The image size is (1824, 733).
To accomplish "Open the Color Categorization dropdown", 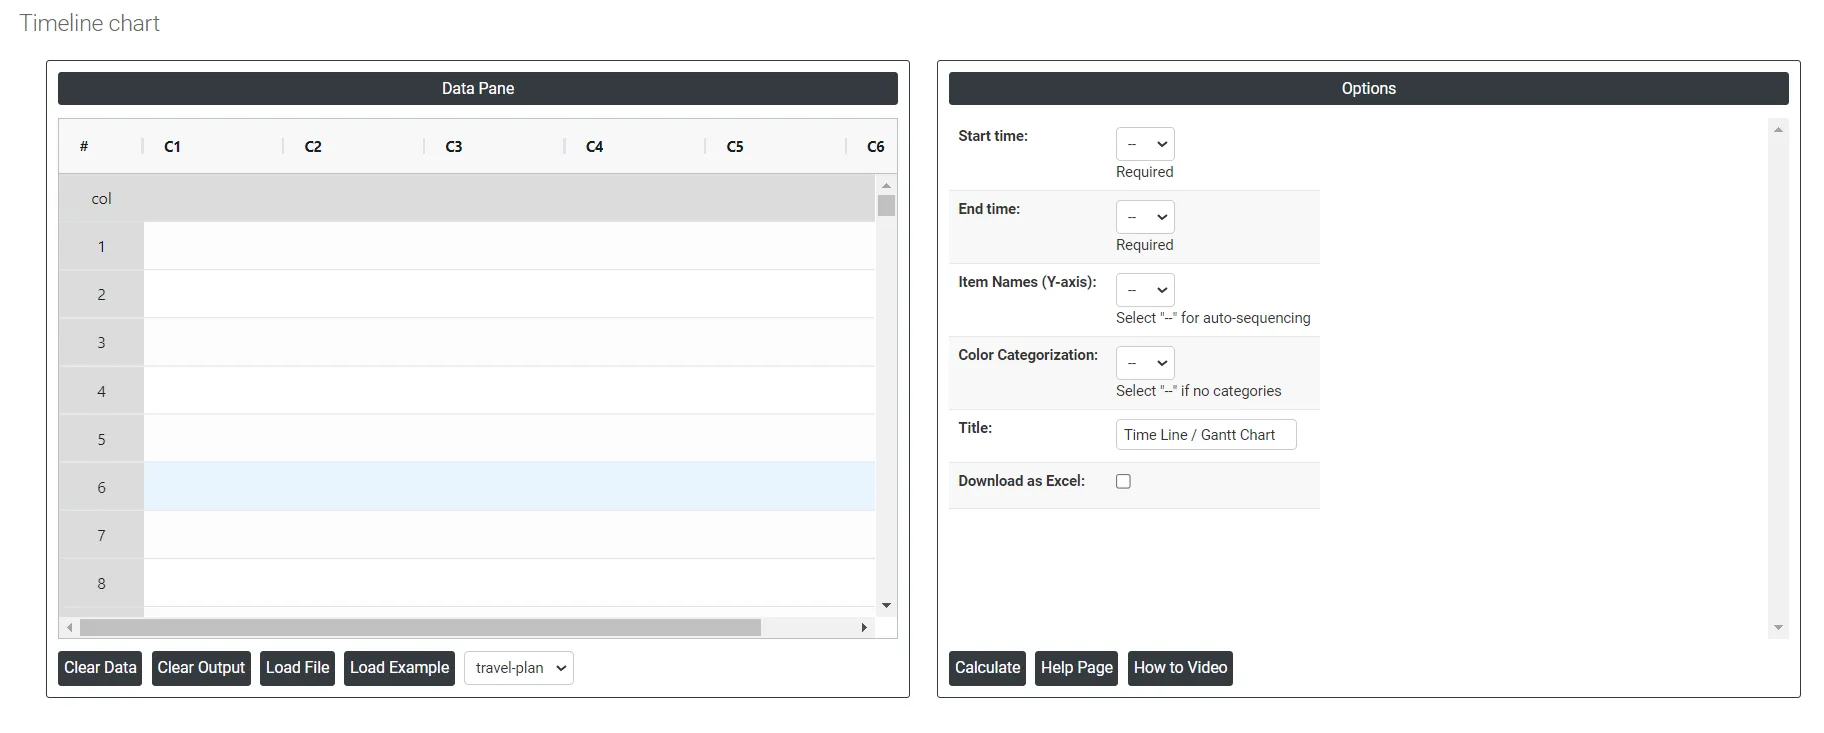I will click(1145, 363).
